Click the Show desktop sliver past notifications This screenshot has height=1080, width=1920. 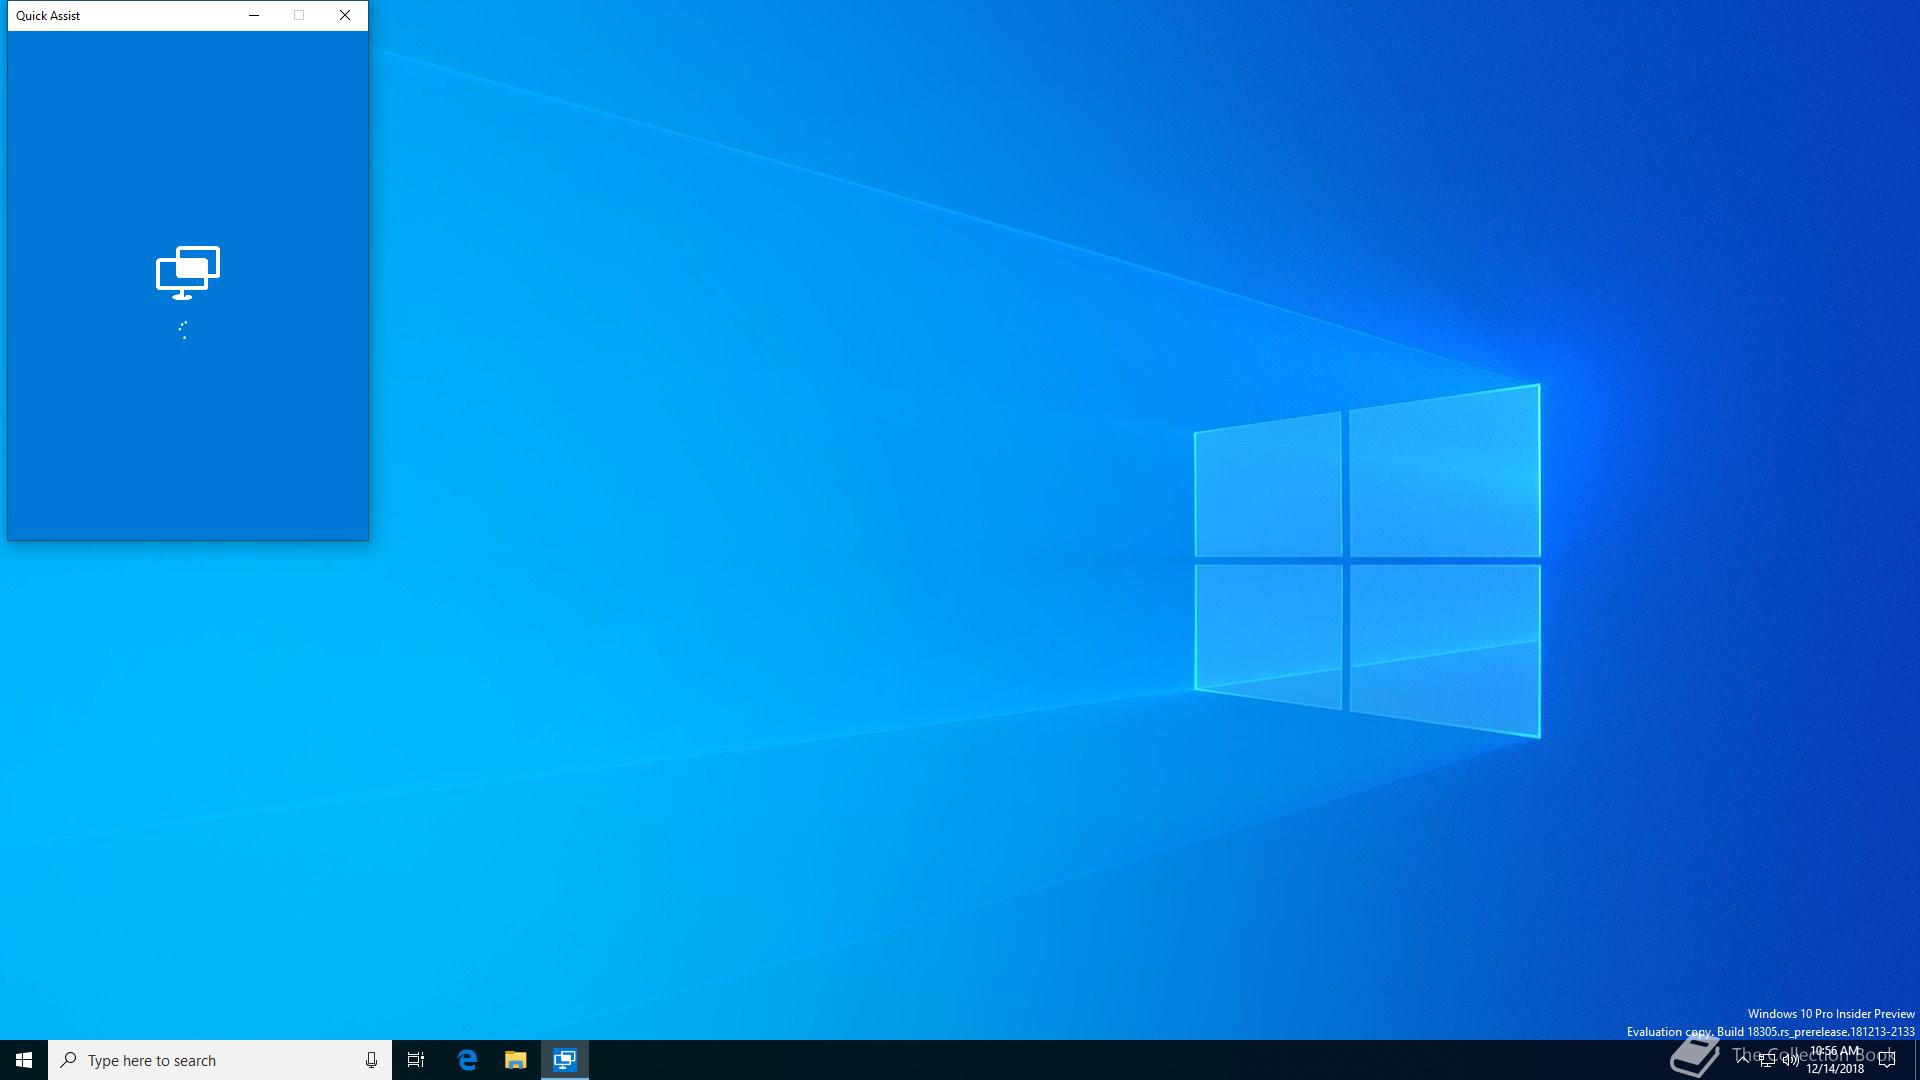(1916, 1060)
